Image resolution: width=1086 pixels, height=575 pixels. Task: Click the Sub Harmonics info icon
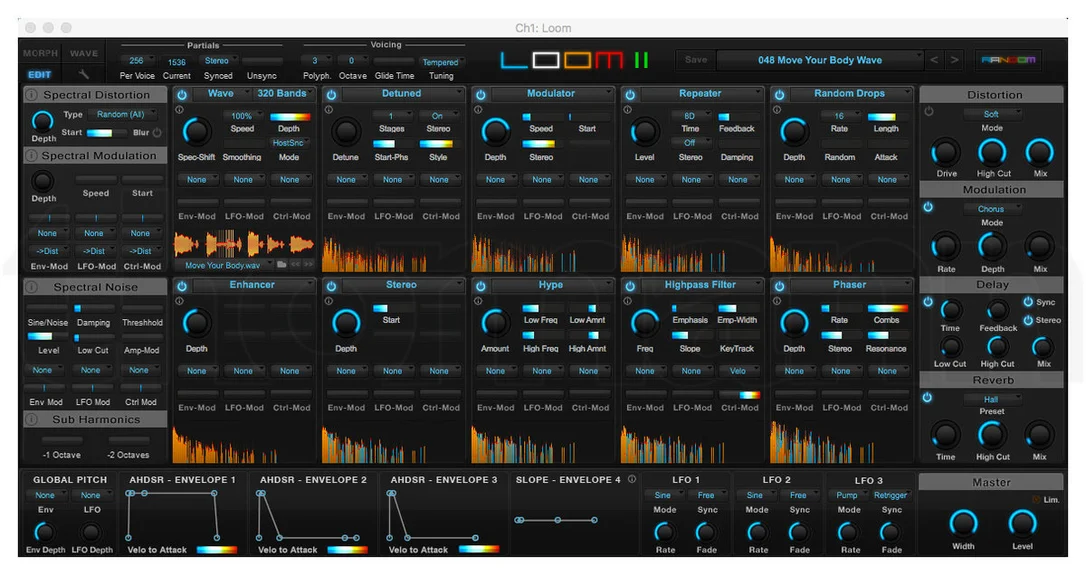tap(32, 419)
